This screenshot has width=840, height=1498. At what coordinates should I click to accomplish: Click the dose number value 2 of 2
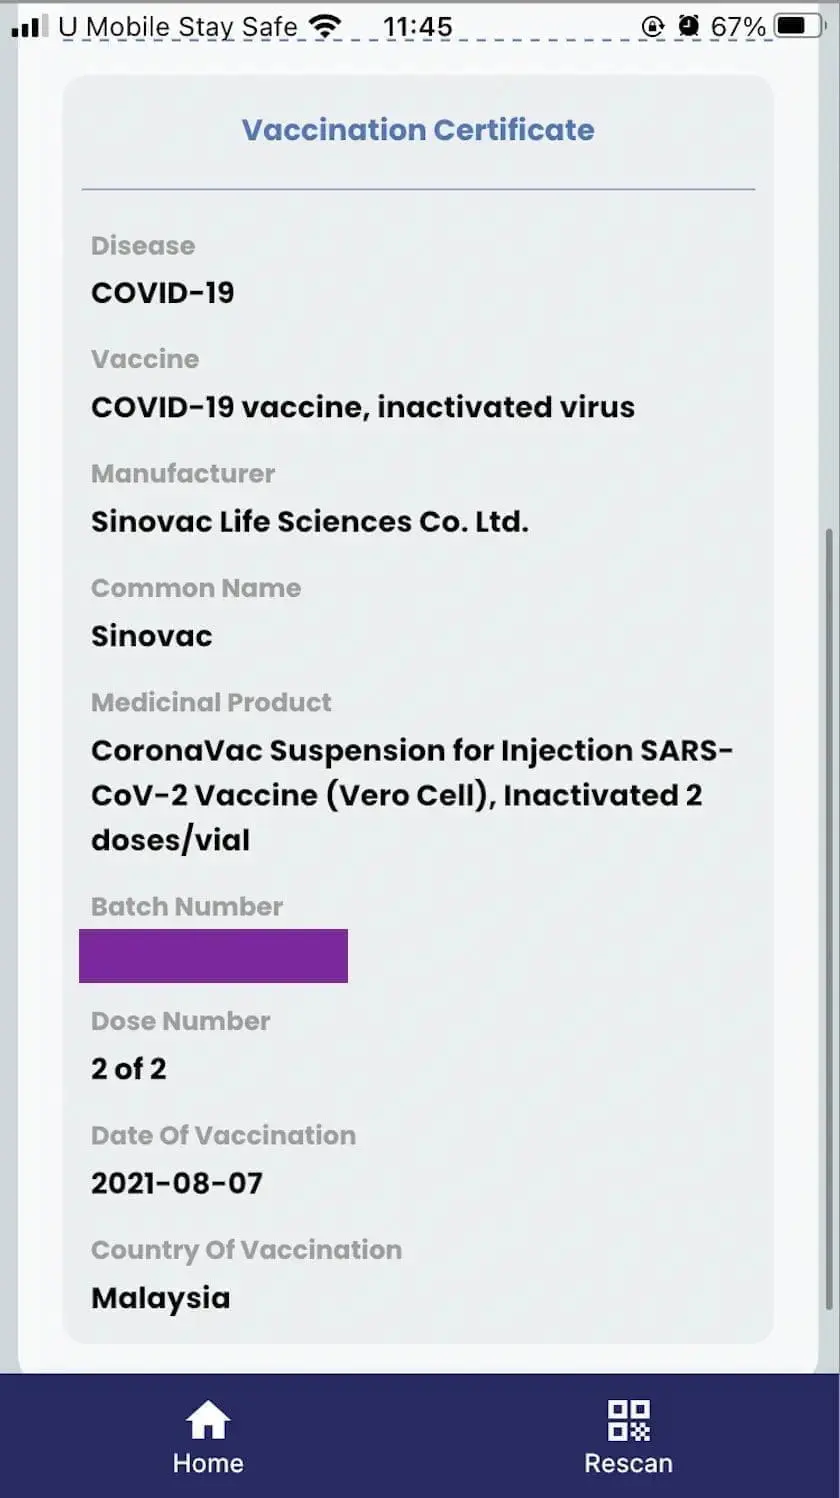coord(129,1069)
